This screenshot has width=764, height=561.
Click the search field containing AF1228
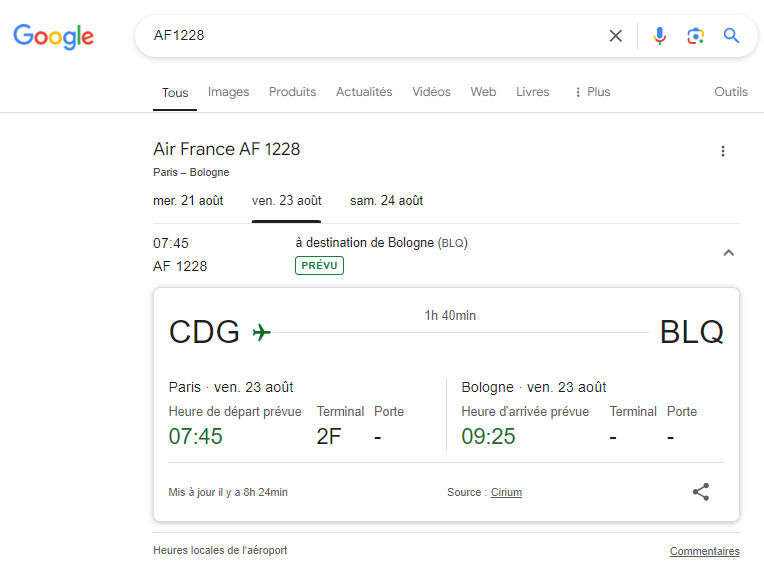tap(370, 36)
